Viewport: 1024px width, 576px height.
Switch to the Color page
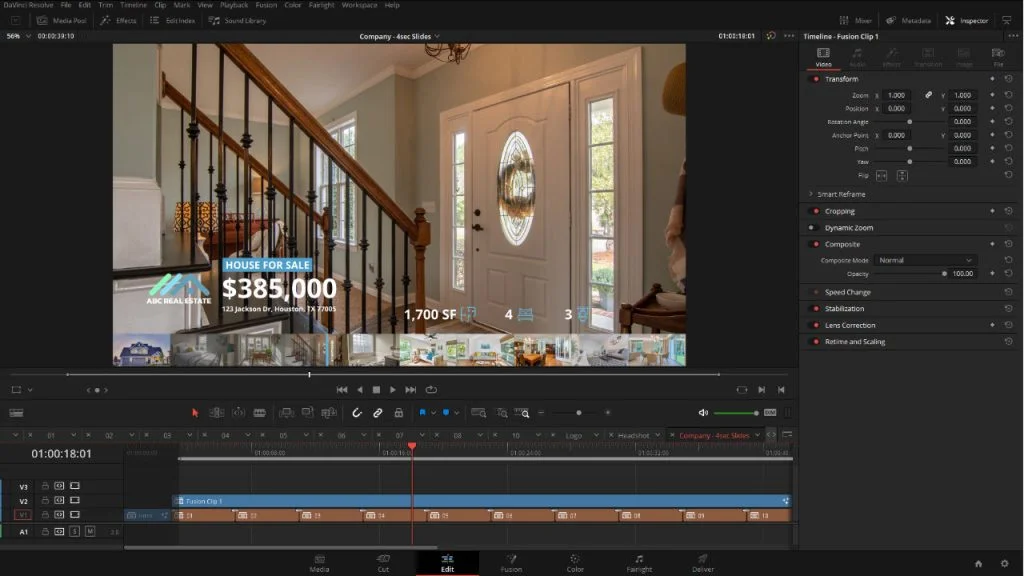pyautogui.click(x=575, y=563)
